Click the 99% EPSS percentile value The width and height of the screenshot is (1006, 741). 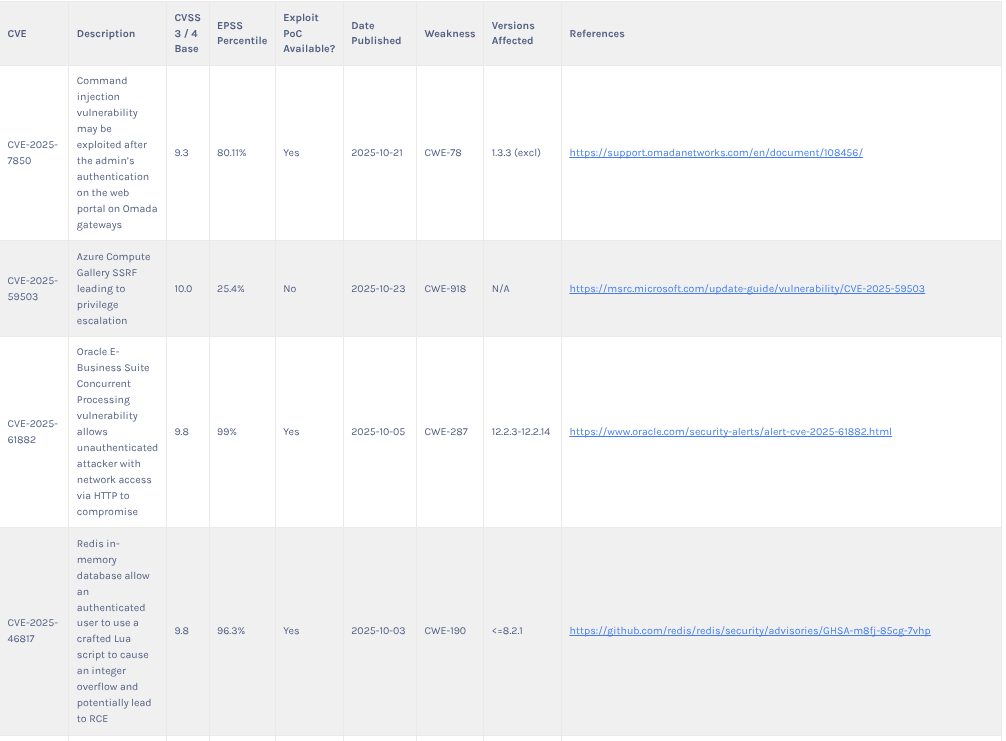tap(227, 432)
